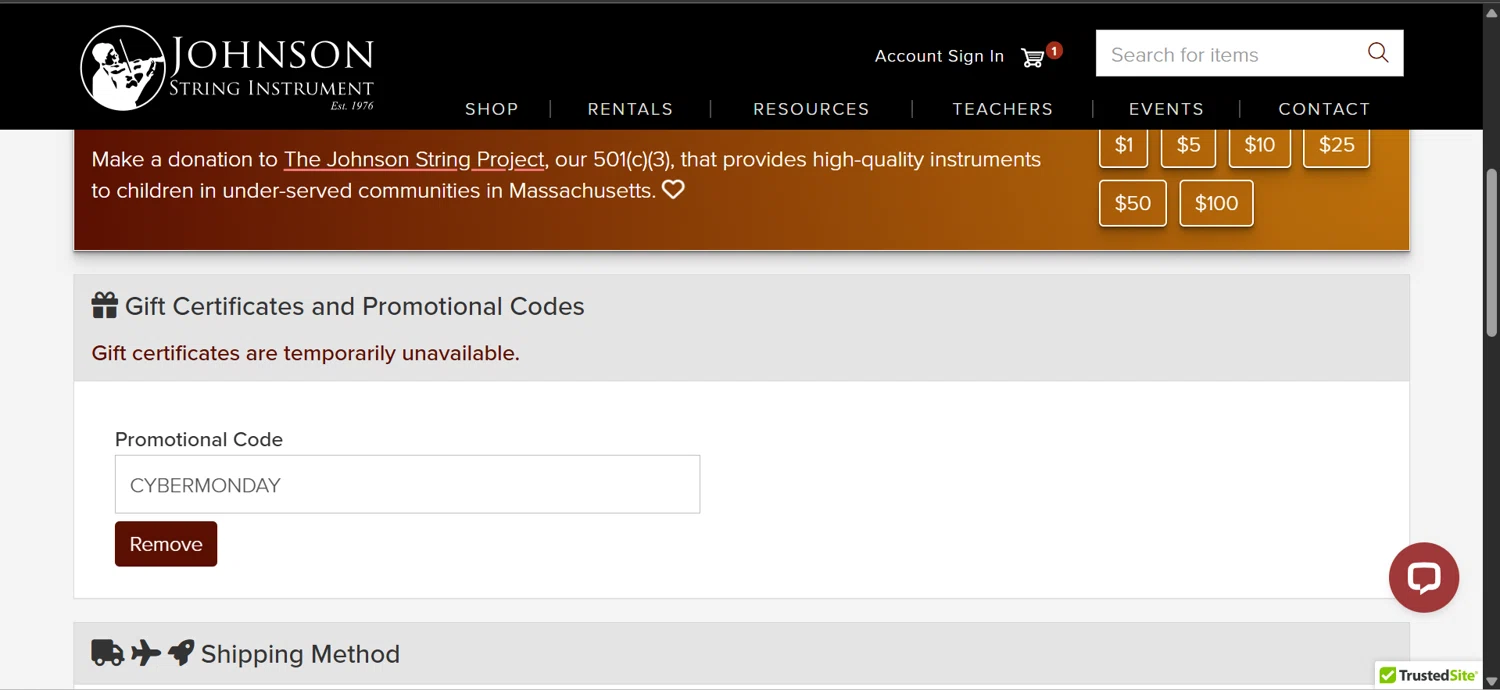1500x690 pixels.
Task: Choose the $10 donation amount
Action: click(1259, 146)
